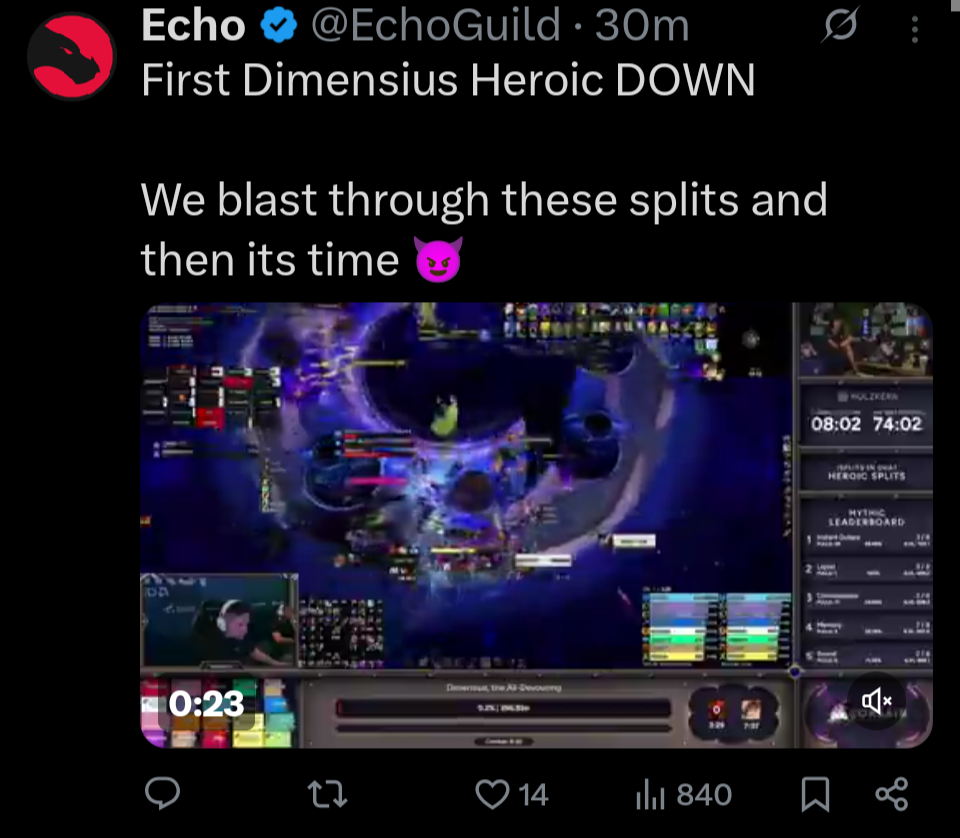Screen dimensions: 960x838
Task: Open Echo's red dragon profile avatar
Action: click(x=72, y=56)
